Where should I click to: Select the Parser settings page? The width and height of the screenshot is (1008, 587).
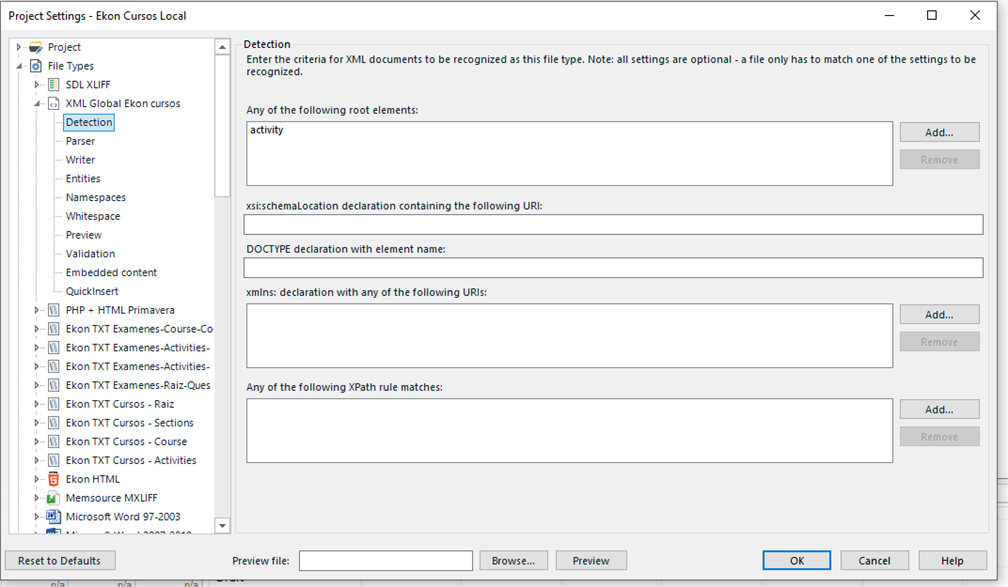point(80,141)
